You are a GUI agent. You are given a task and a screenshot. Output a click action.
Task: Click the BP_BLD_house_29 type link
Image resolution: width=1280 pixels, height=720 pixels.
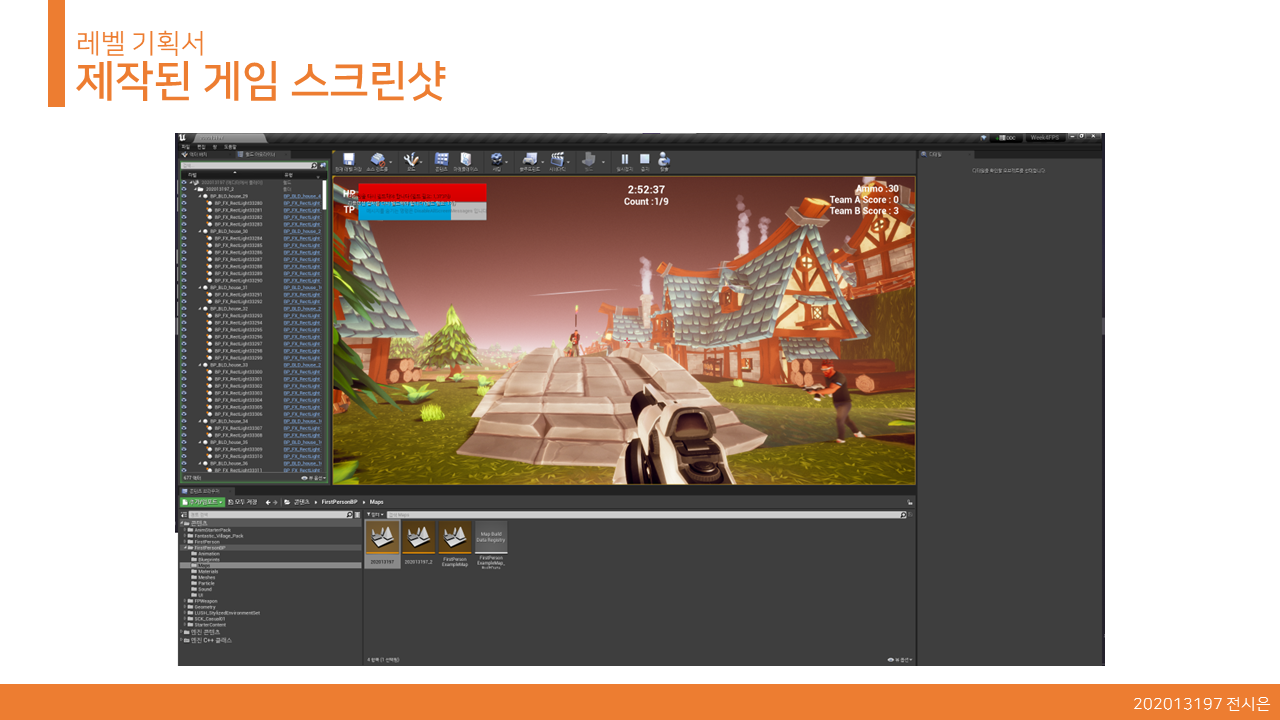click(x=303, y=196)
